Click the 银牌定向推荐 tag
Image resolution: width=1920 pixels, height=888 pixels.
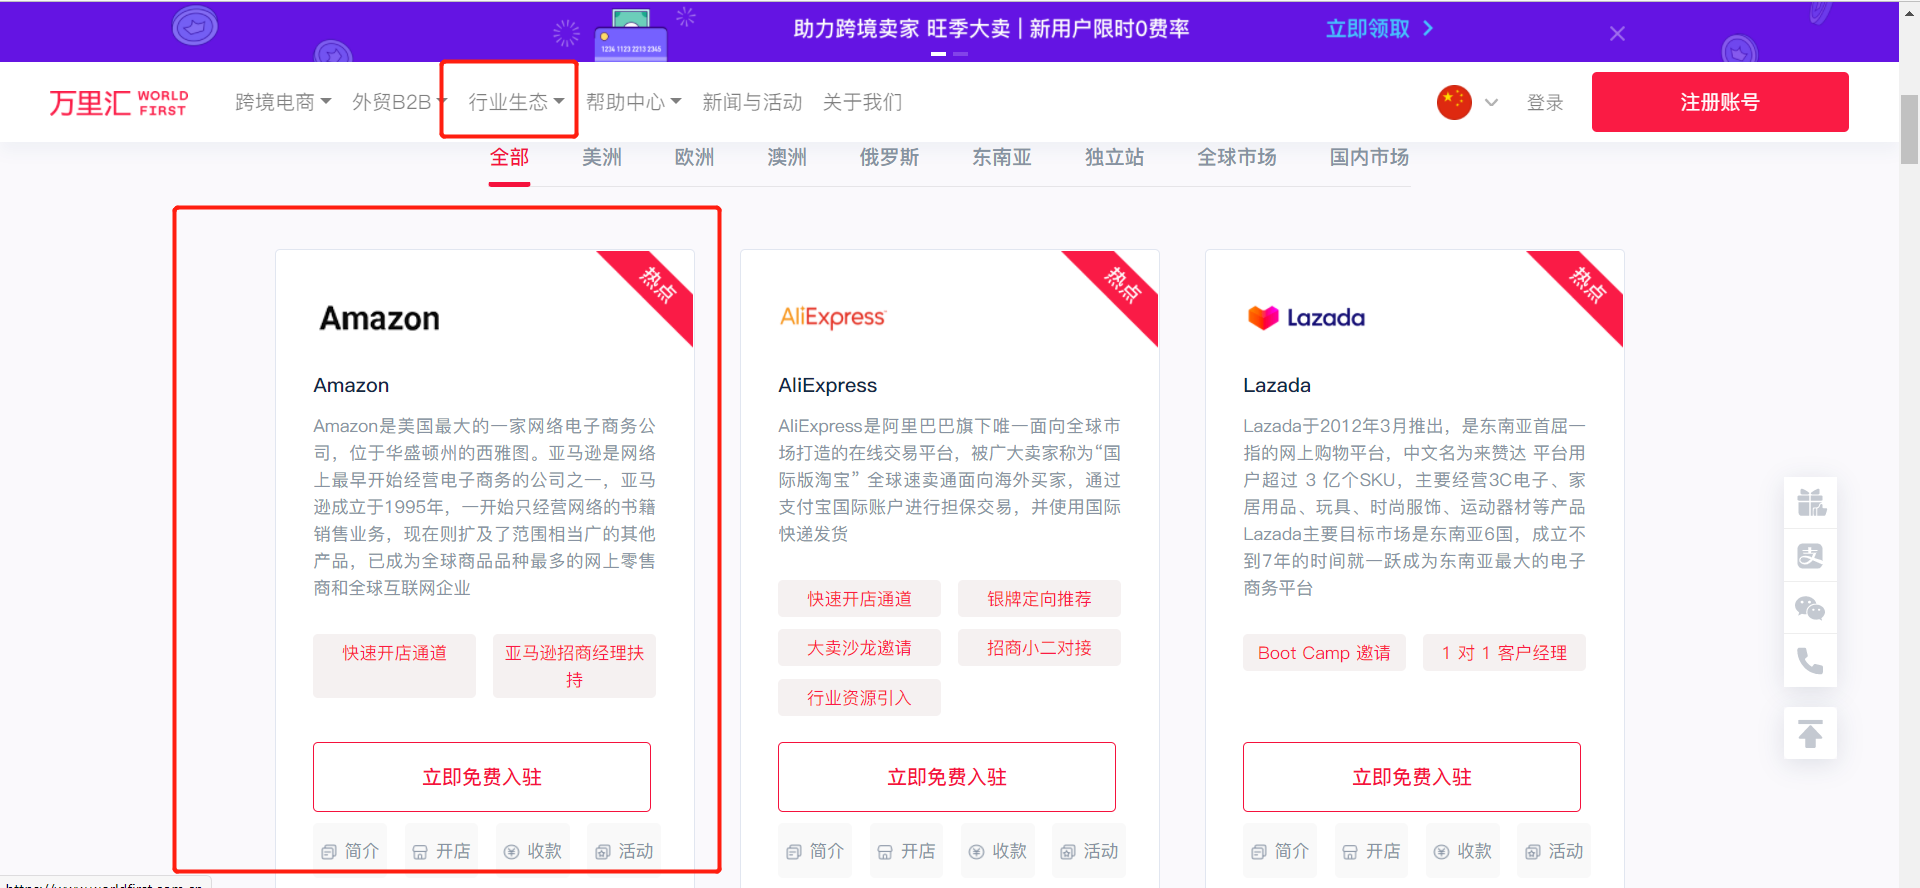pos(1039,599)
